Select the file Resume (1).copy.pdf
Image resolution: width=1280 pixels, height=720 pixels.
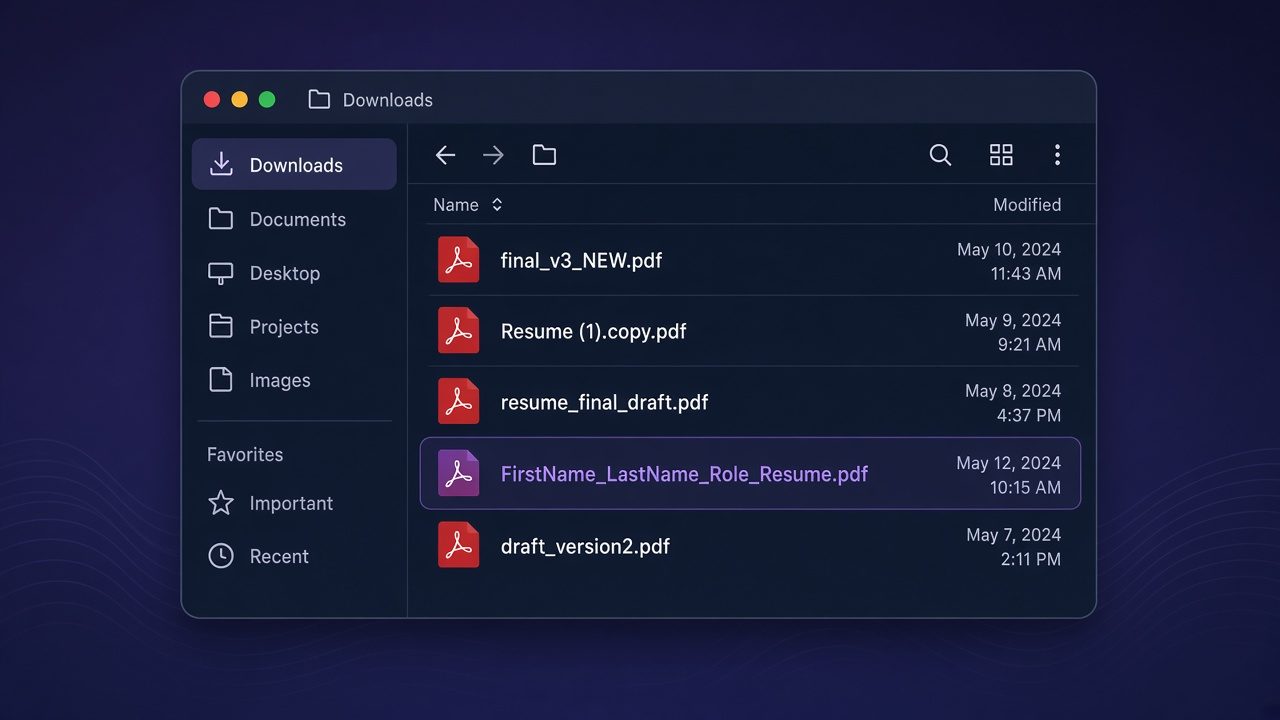594,331
